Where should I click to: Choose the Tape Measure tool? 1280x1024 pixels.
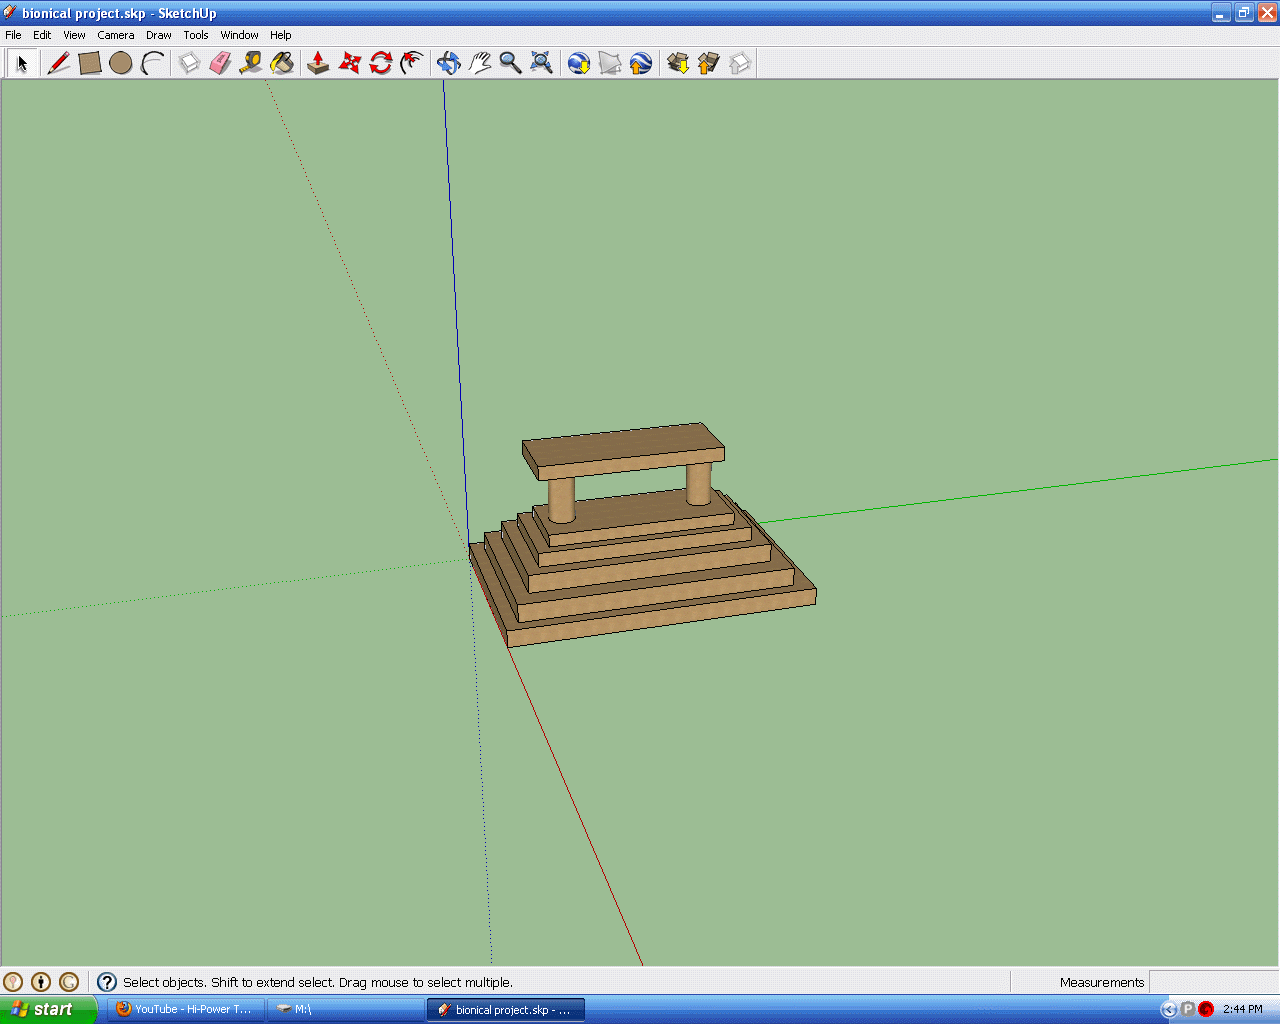251,63
